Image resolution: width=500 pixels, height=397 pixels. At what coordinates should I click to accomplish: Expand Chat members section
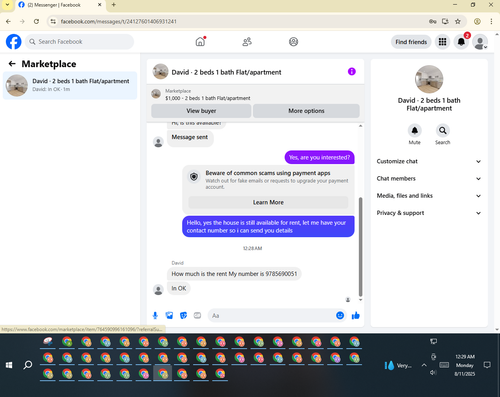[x=429, y=179]
